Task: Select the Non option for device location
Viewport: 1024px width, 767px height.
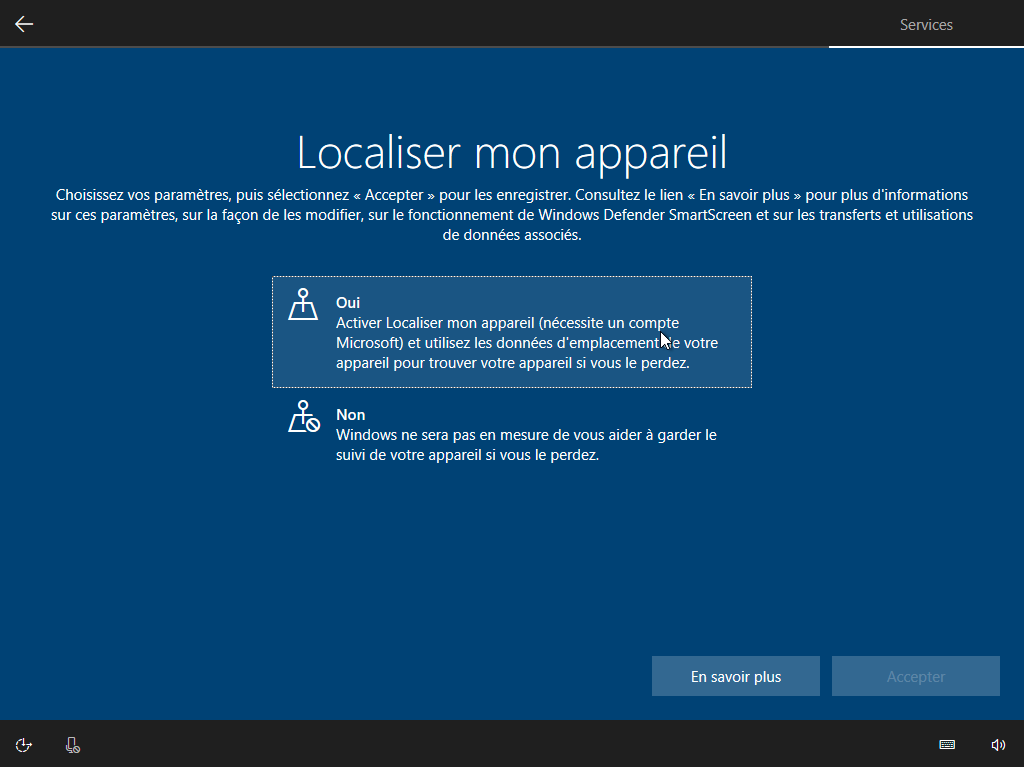Action: (512, 434)
